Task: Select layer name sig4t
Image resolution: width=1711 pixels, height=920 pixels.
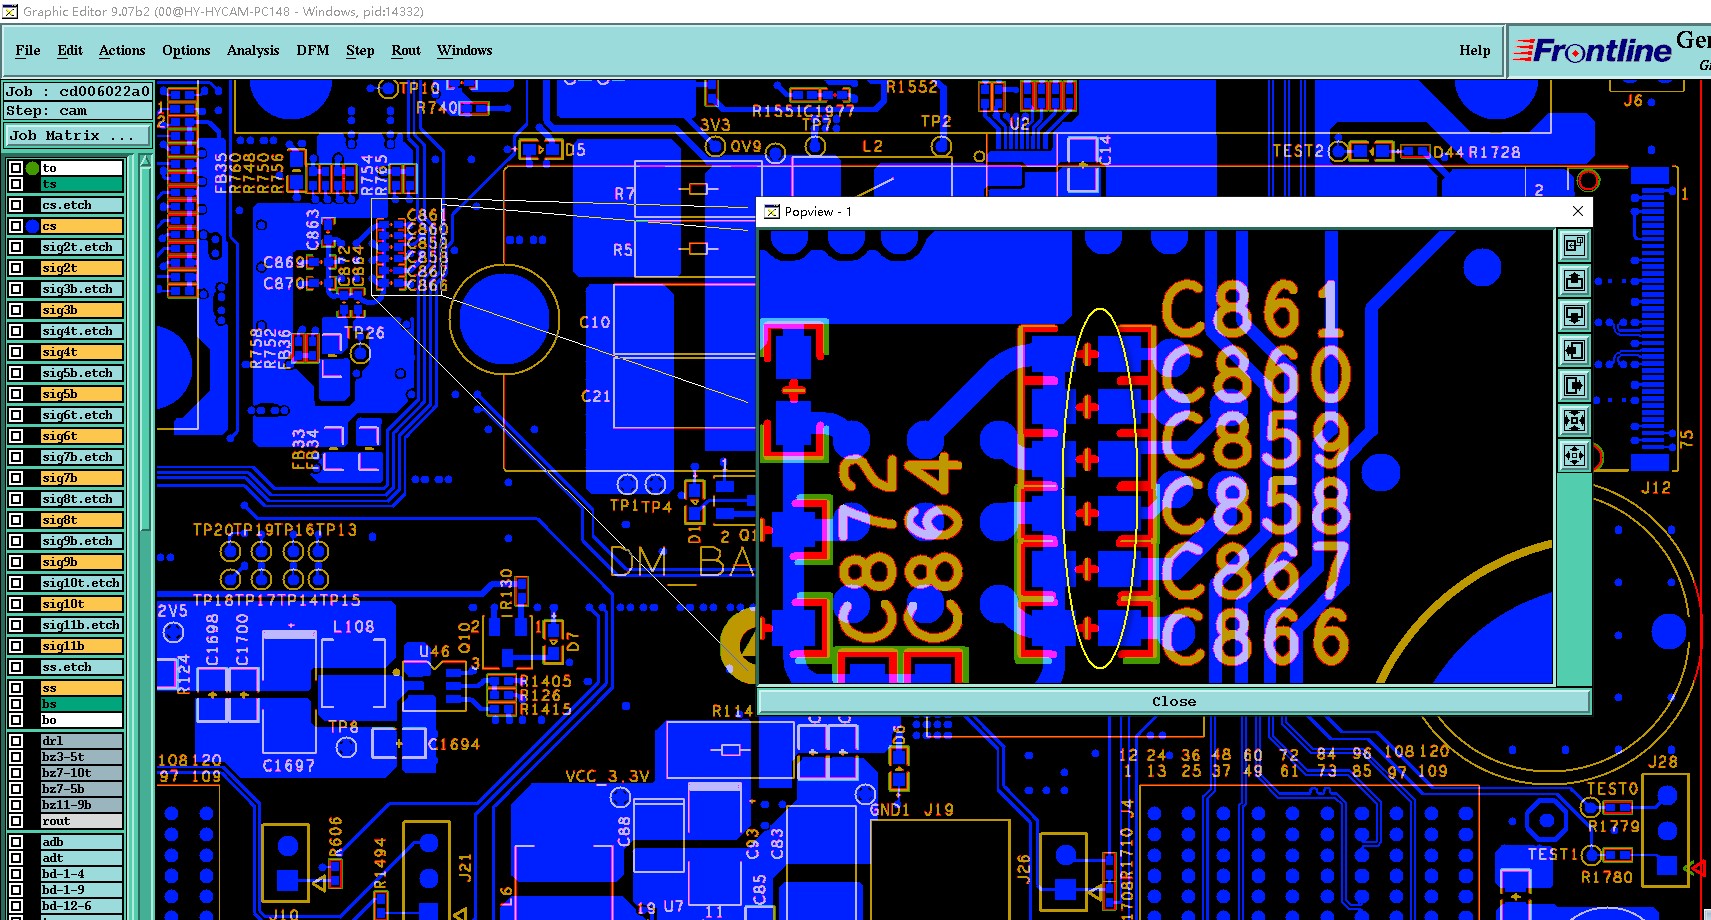Action: [81, 352]
